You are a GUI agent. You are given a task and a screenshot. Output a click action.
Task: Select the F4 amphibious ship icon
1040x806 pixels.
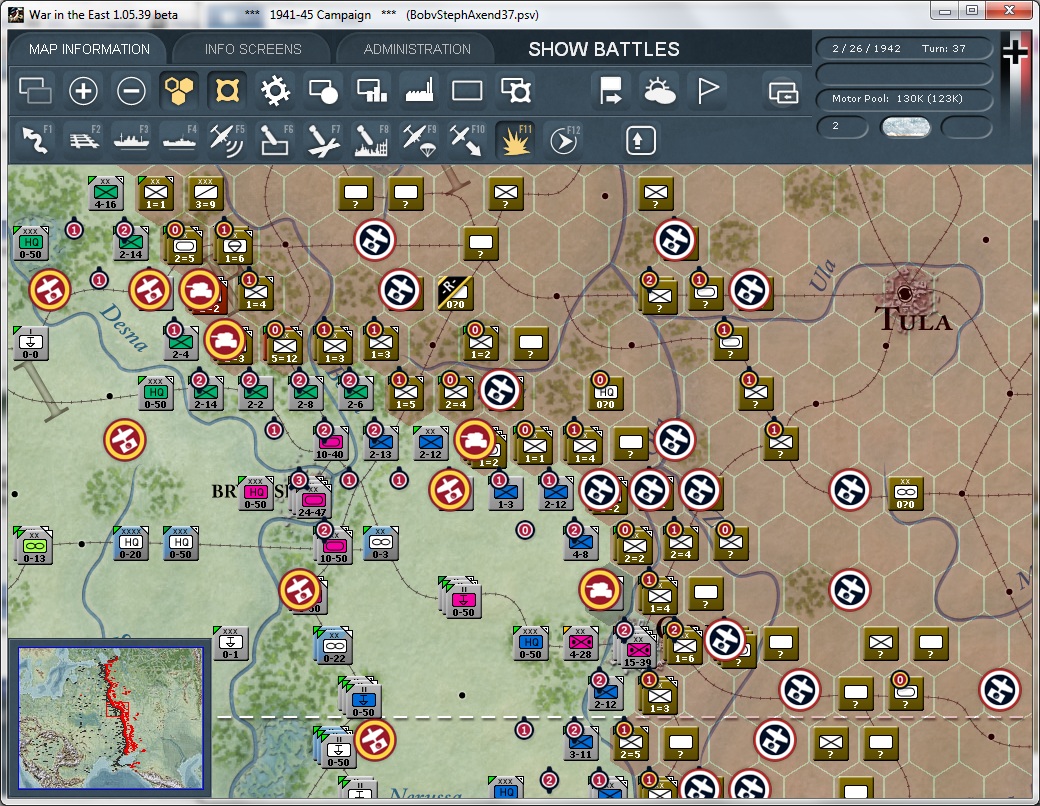coord(179,140)
